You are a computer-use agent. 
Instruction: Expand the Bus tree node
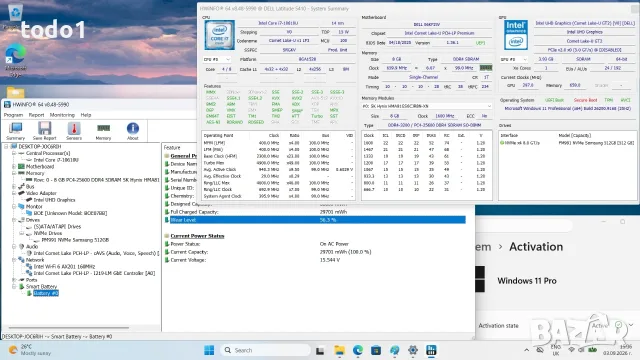[14, 187]
